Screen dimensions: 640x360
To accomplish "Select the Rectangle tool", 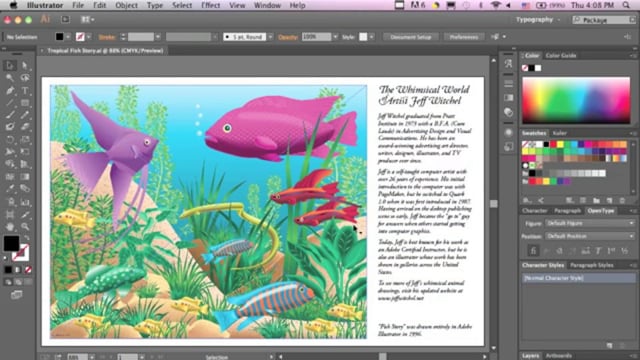I will pos(25,102).
